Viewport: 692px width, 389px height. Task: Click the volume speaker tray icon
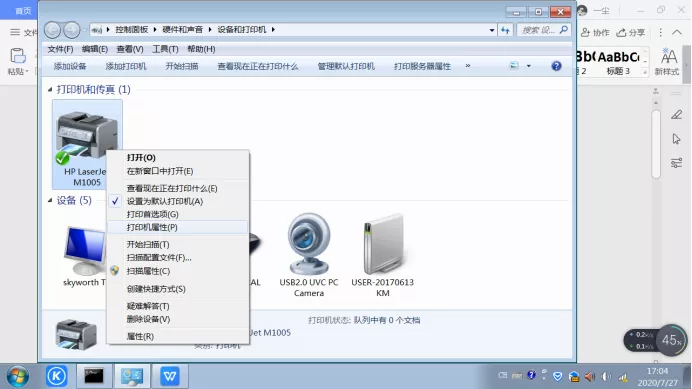coord(590,376)
